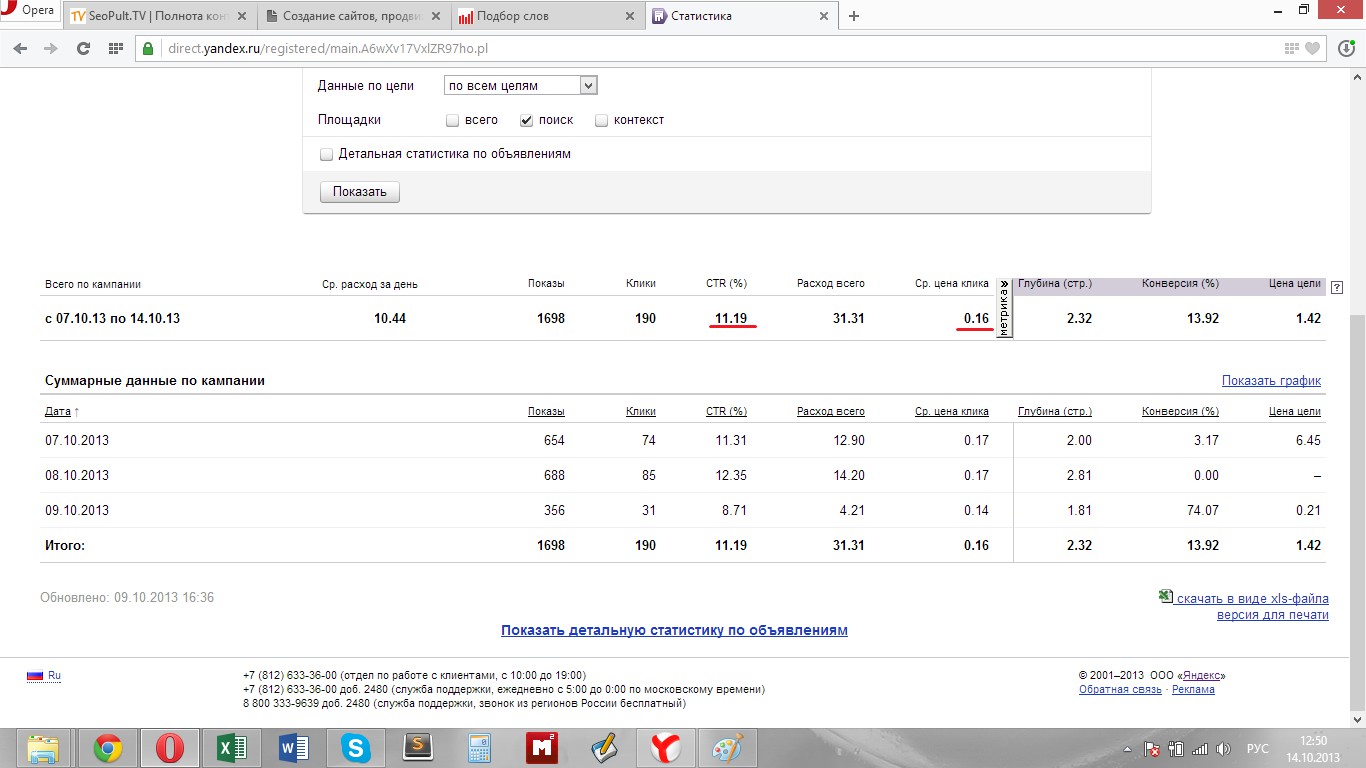
Task: Select the 08.10.2013 date cell
Action: click(77, 475)
